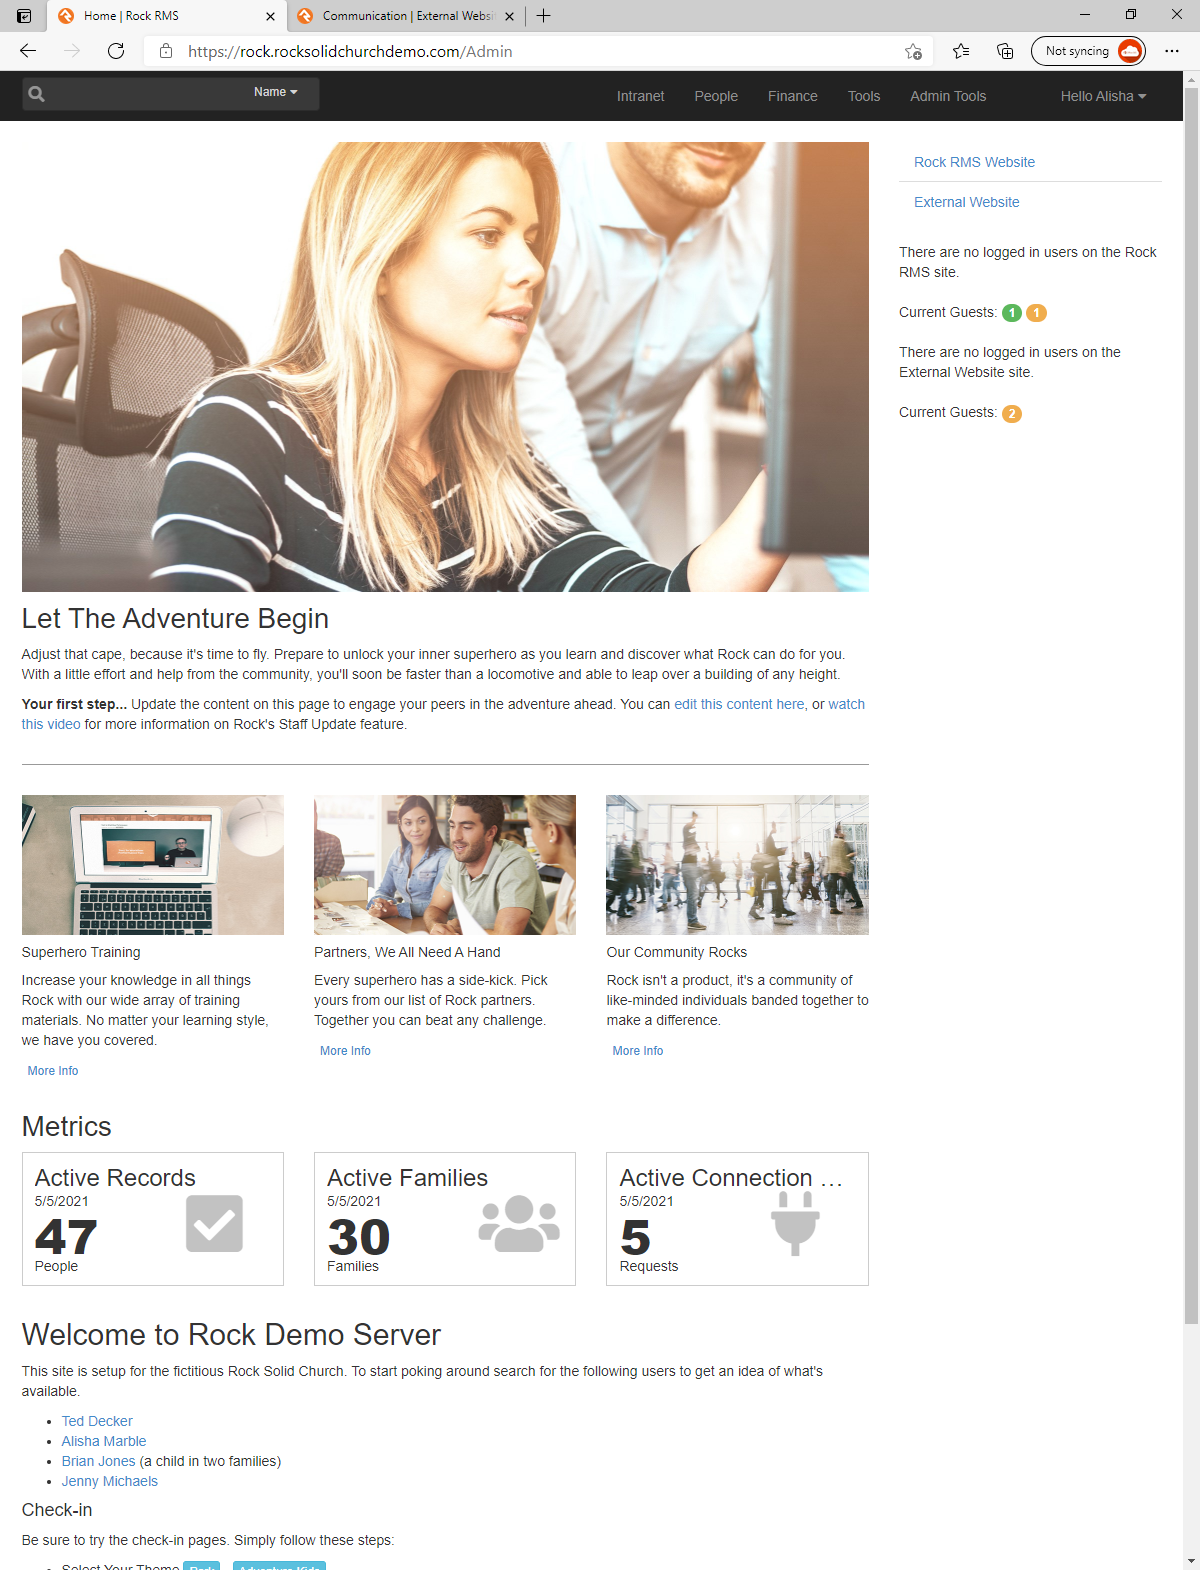
Task: Open browser Settings and more menu
Action: click(x=1172, y=51)
